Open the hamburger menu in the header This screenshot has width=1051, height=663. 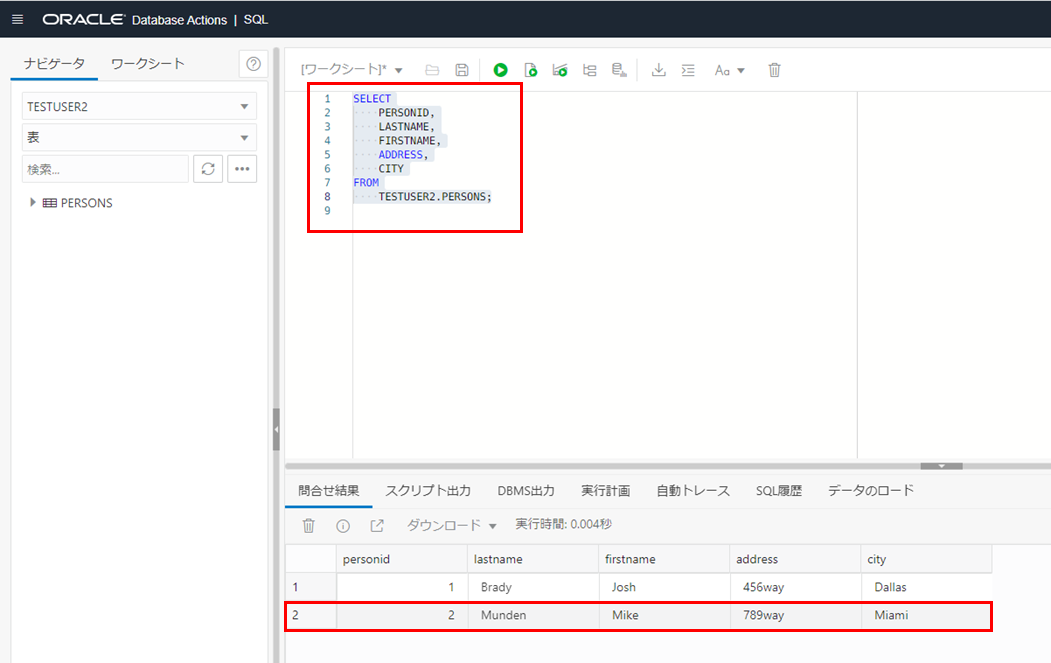17,19
